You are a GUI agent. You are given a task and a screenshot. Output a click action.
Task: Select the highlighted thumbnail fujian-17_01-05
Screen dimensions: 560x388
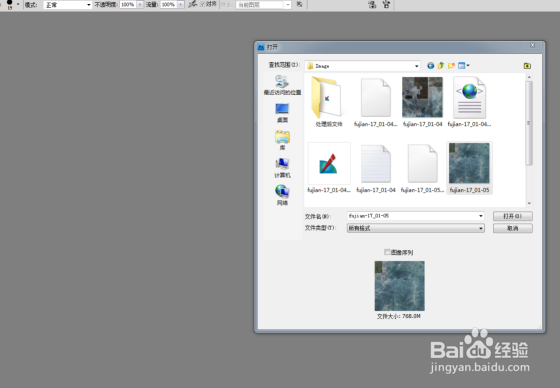point(469,168)
